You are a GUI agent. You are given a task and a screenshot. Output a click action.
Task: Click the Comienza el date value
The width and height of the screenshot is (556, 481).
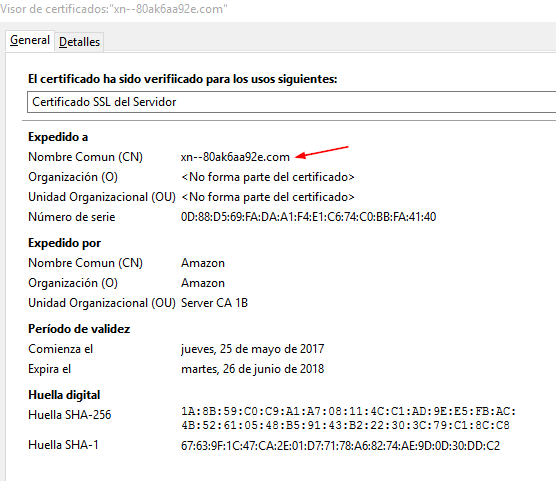(252, 349)
